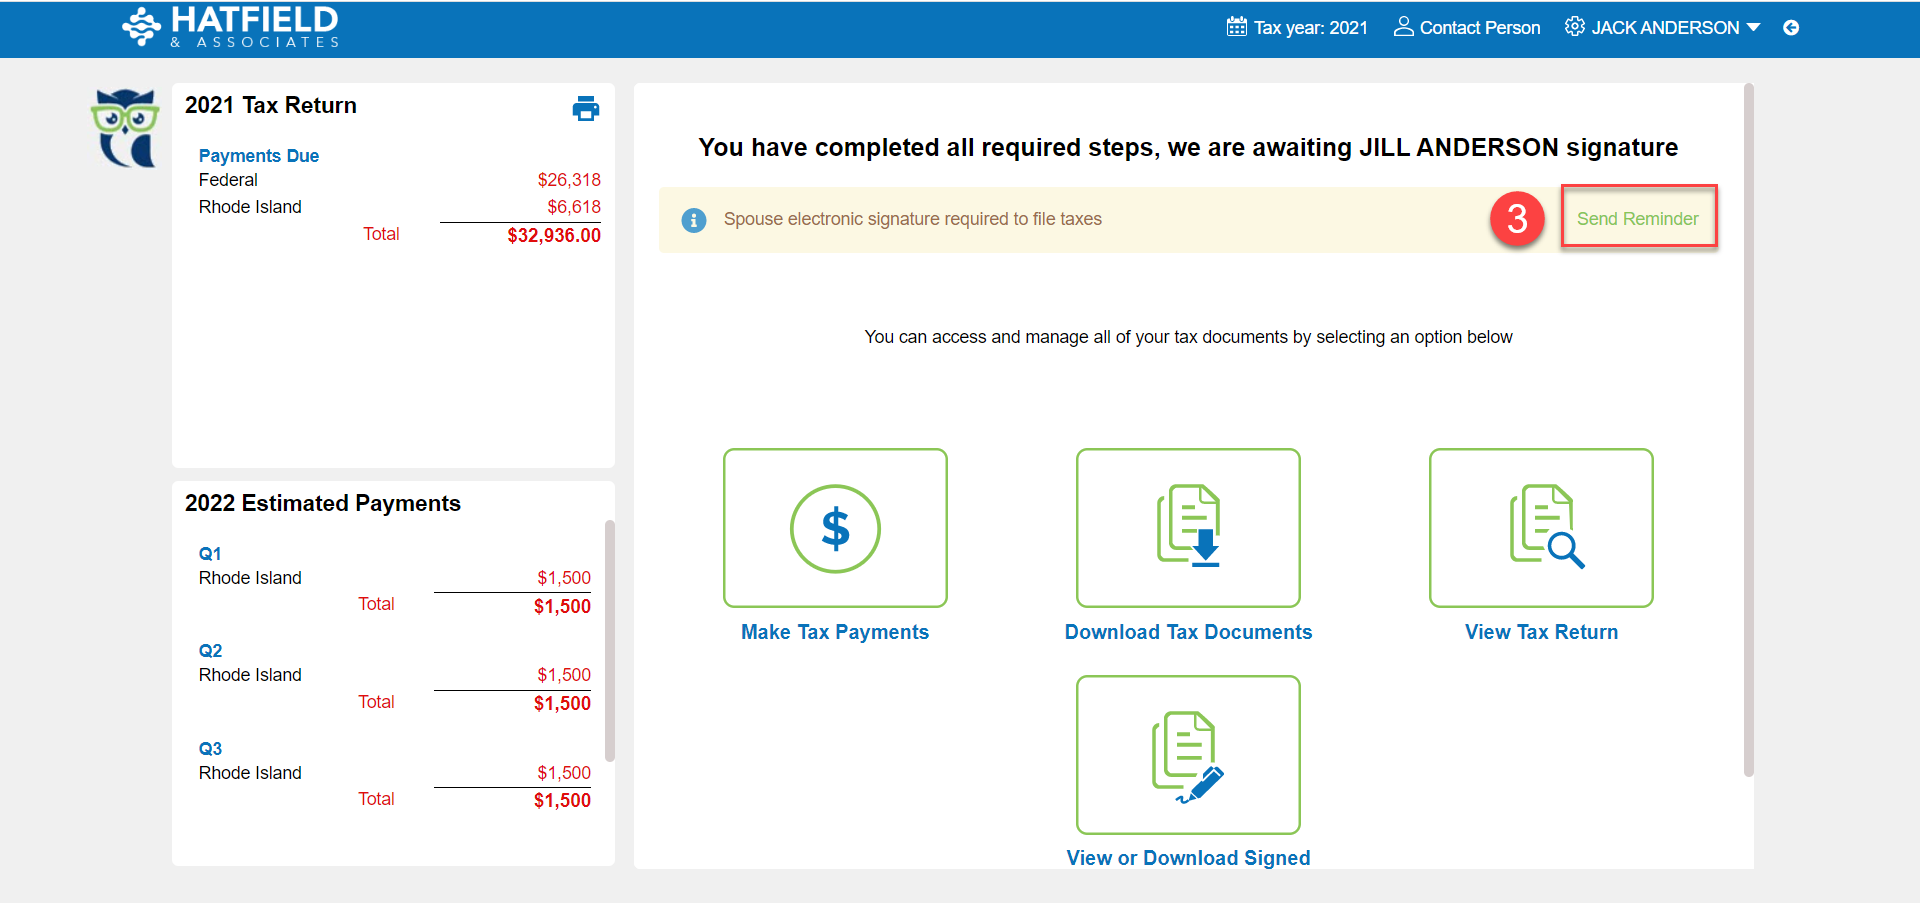Image resolution: width=1920 pixels, height=903 pixels.
Task: Open Contact Person from the header
Action: pyautogui.click(x=1467, y=28)
